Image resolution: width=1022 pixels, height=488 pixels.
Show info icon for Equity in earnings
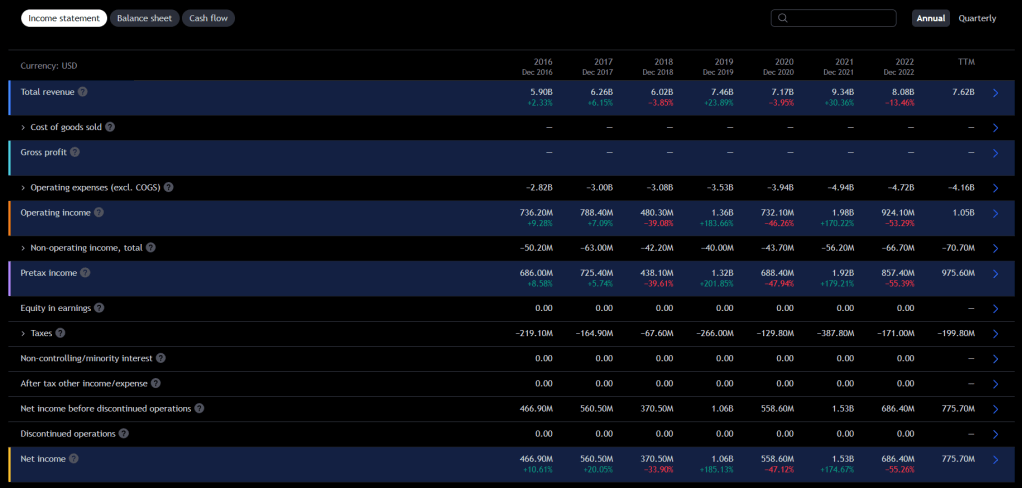[x=99, y=308]
